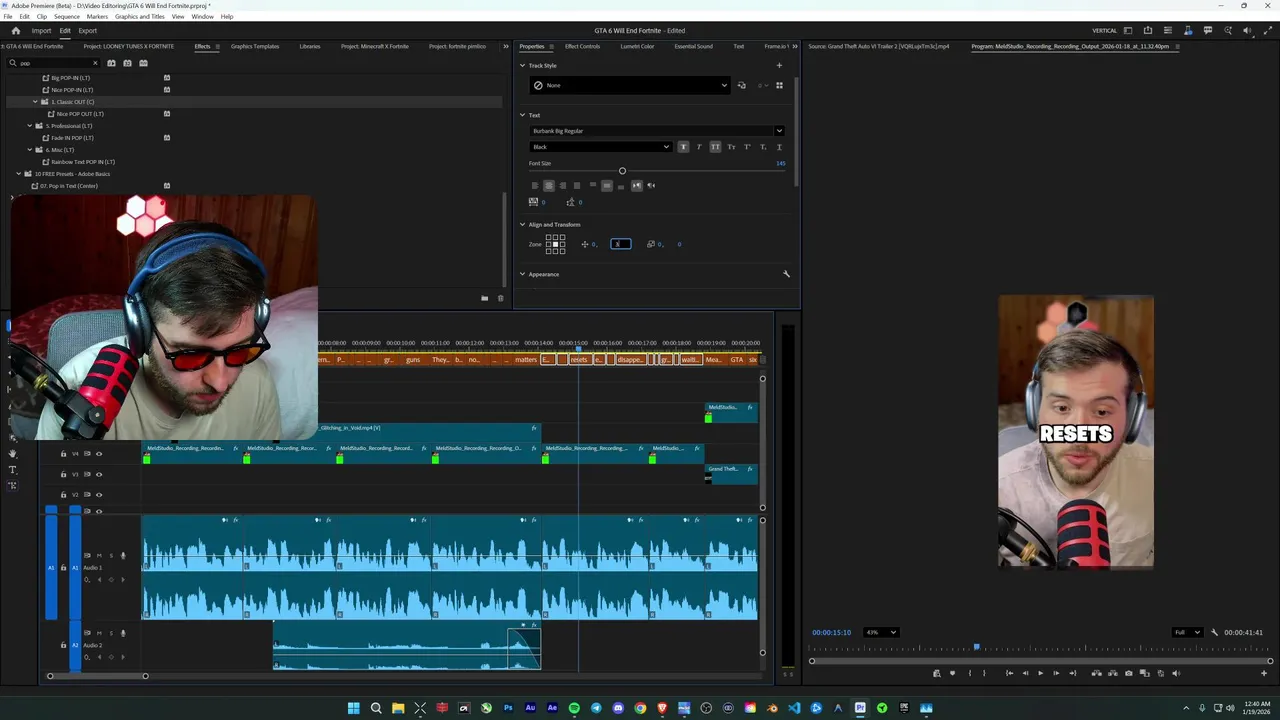Viewport: 1280px width, 720px height.
Task: Open the Black font style dropdown
Action: [x=600, y=147]
